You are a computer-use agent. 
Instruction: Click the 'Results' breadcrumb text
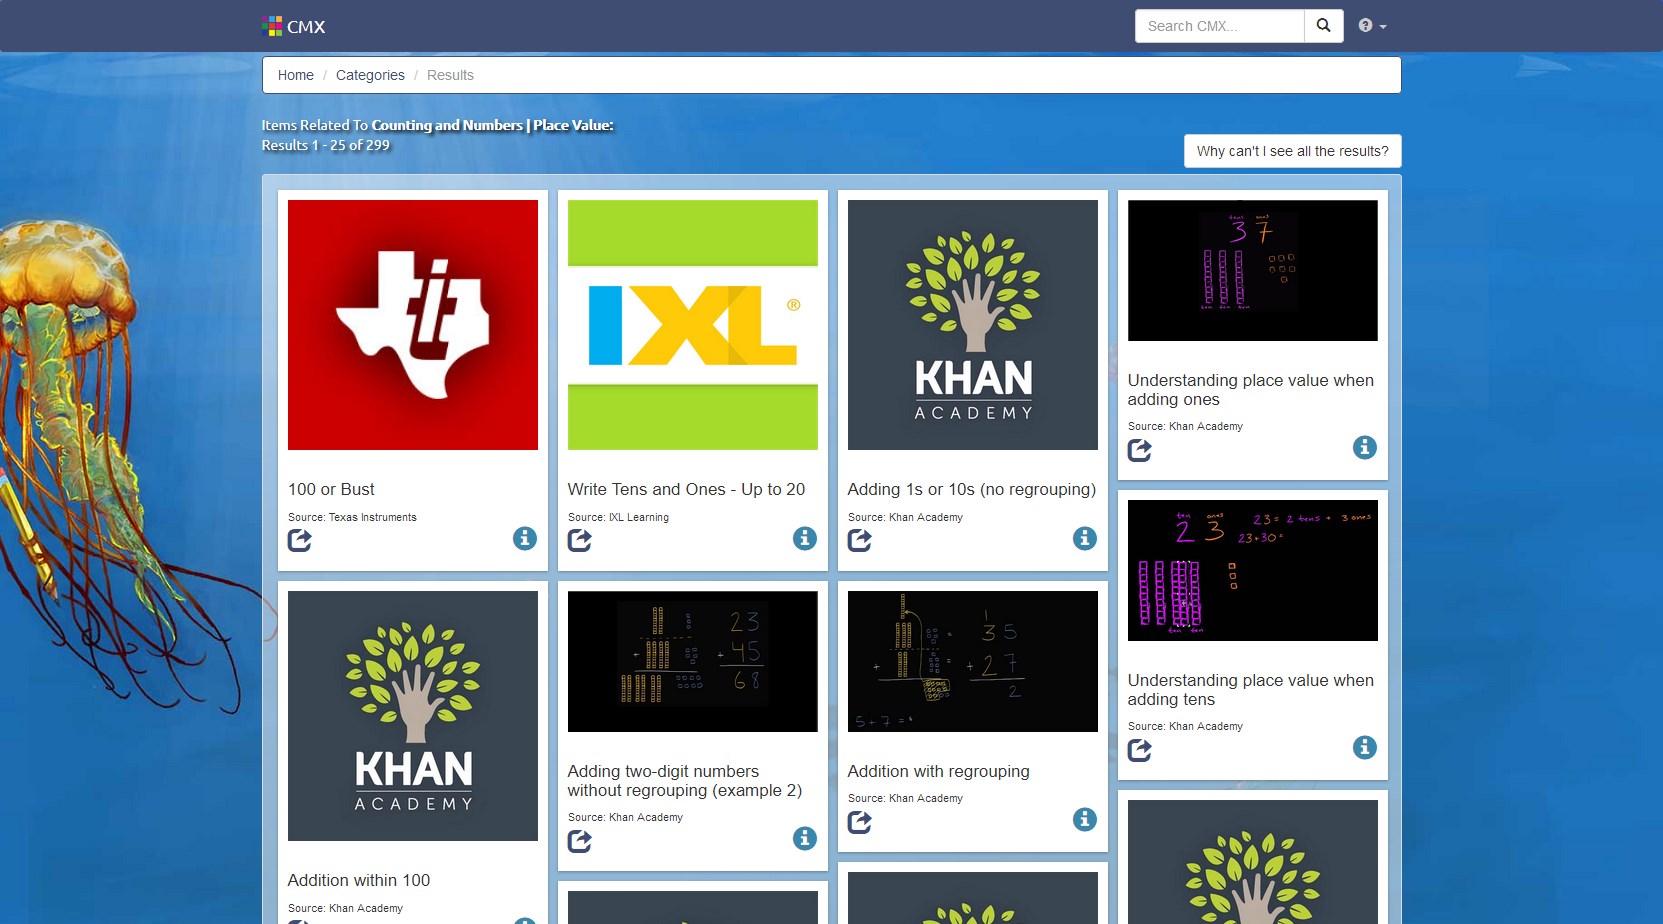pyautogui.click(x=450, y=75)
